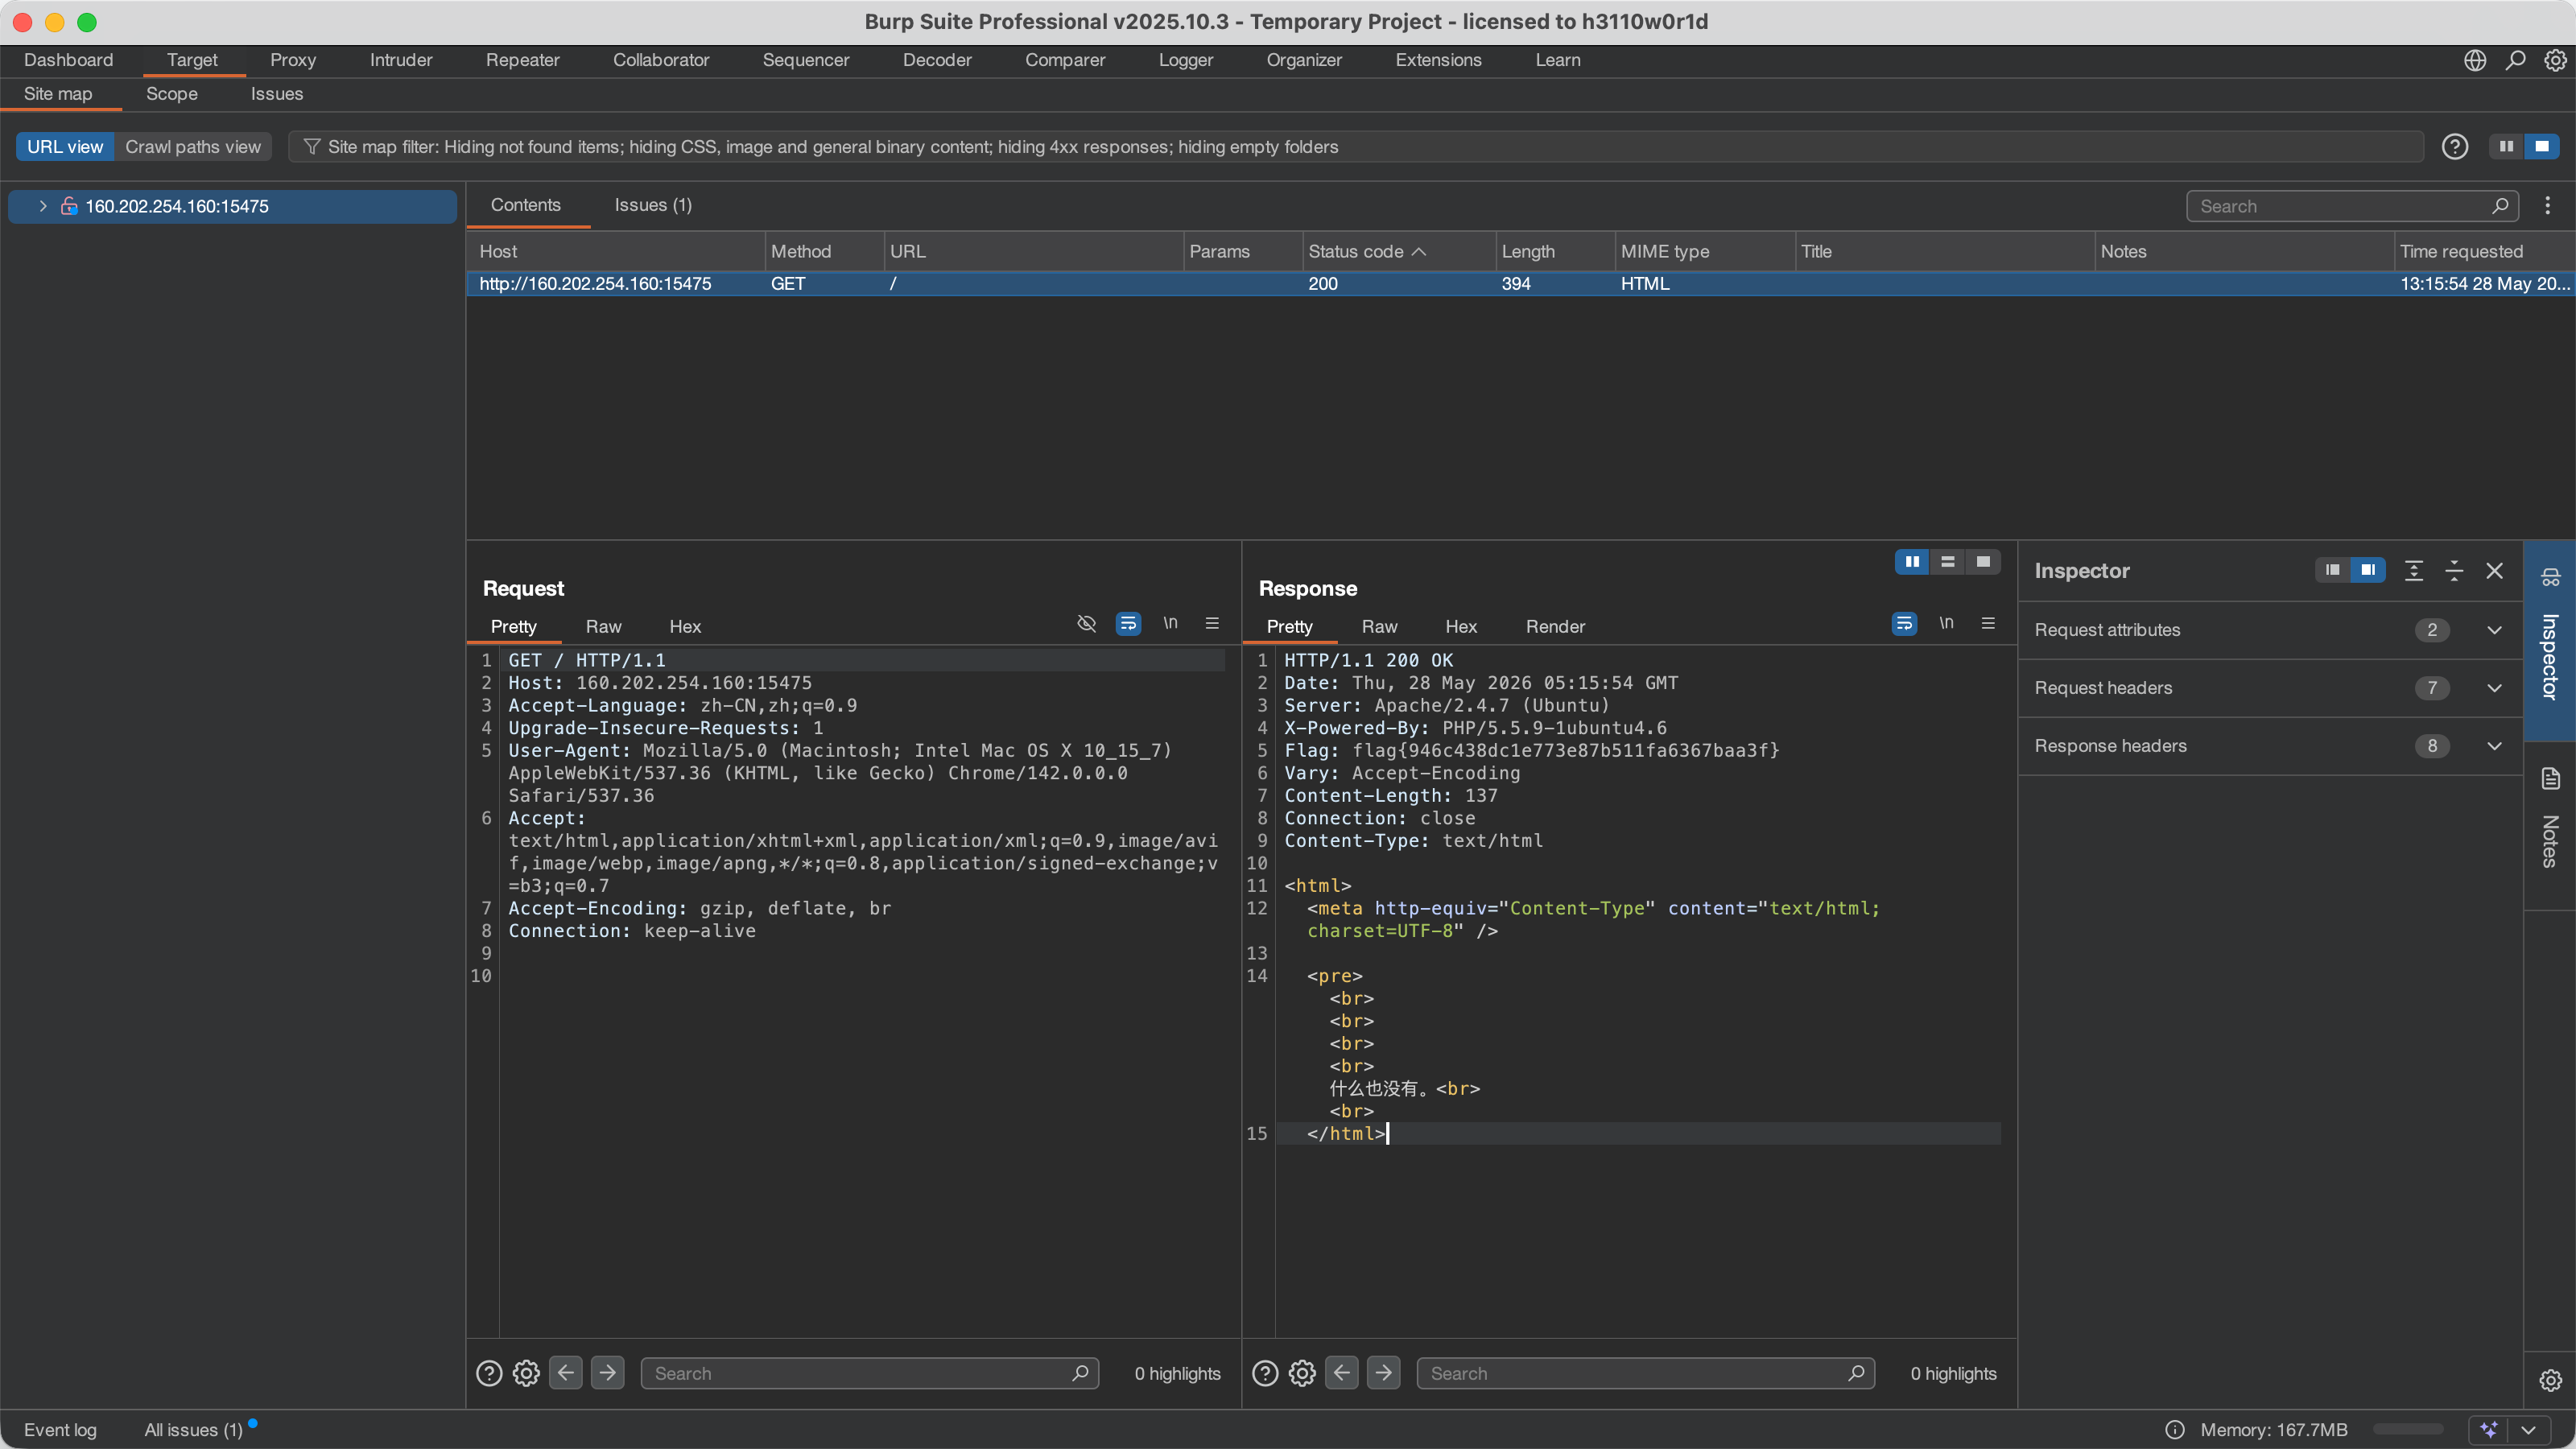Click search icon in contents search box
Image resolution: width=2576 pixels, height=1449 pixels.
click(x=2500, y=206)
